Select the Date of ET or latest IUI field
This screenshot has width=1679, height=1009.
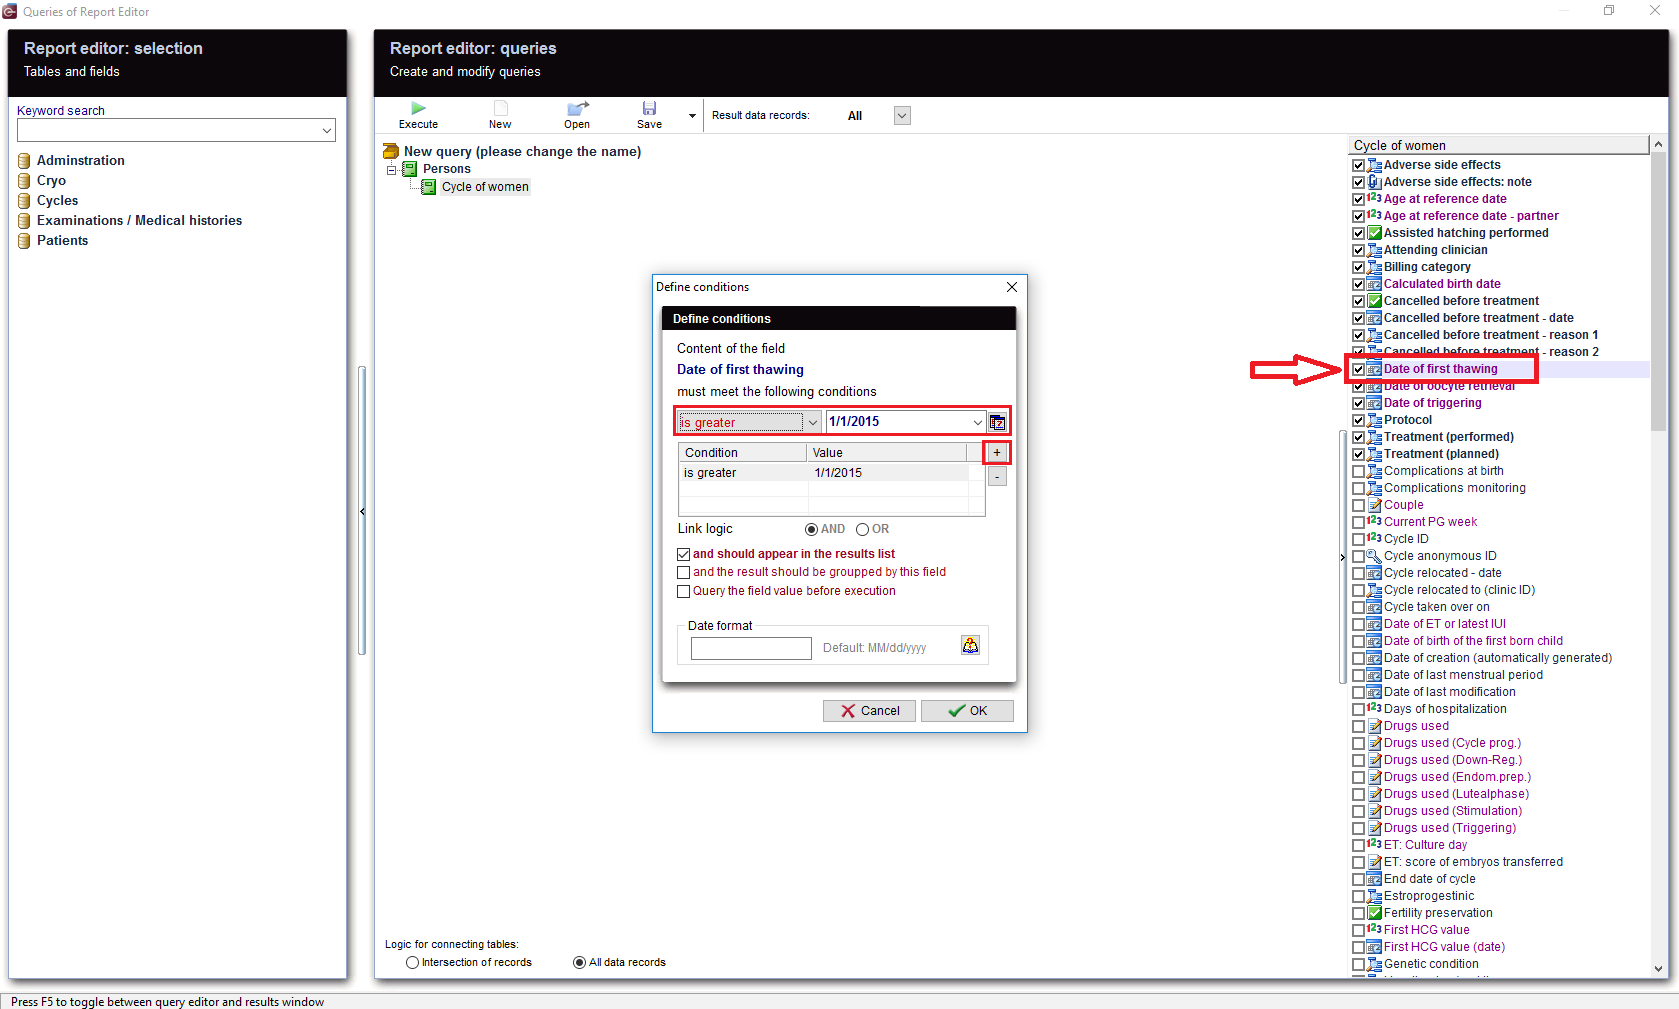[1445, 624]
